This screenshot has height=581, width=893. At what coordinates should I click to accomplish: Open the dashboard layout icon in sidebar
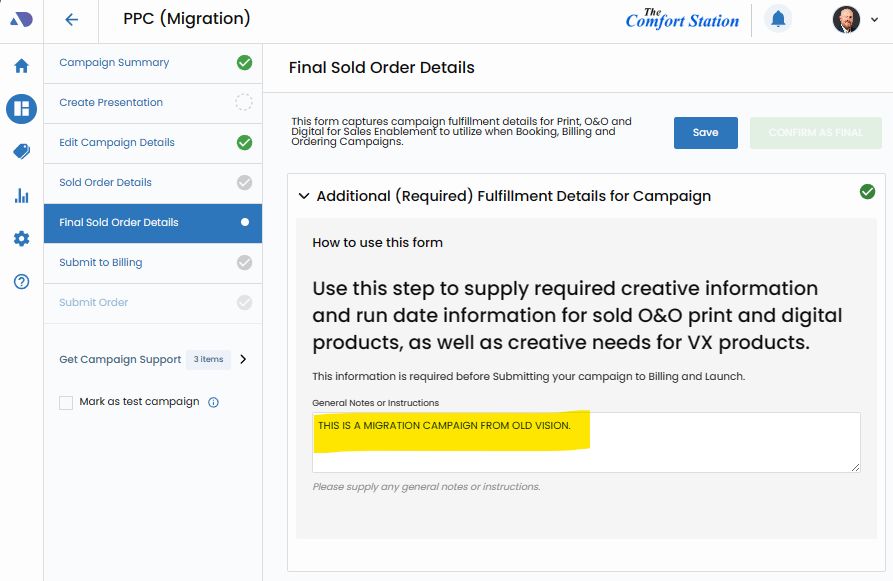tap(21, 108)
